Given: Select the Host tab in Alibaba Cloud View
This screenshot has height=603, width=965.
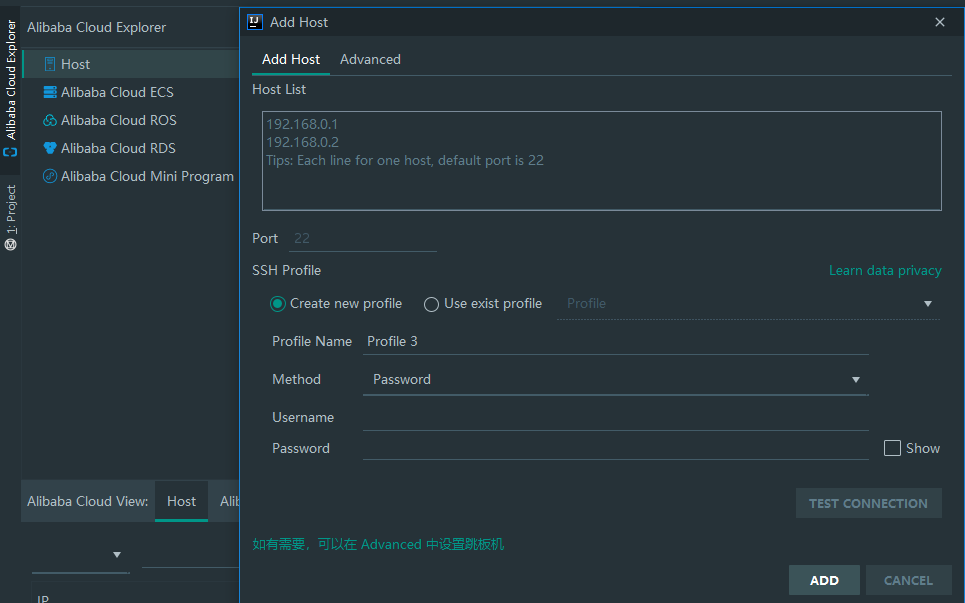Looking at the screenshot, I should click(182, 501).
